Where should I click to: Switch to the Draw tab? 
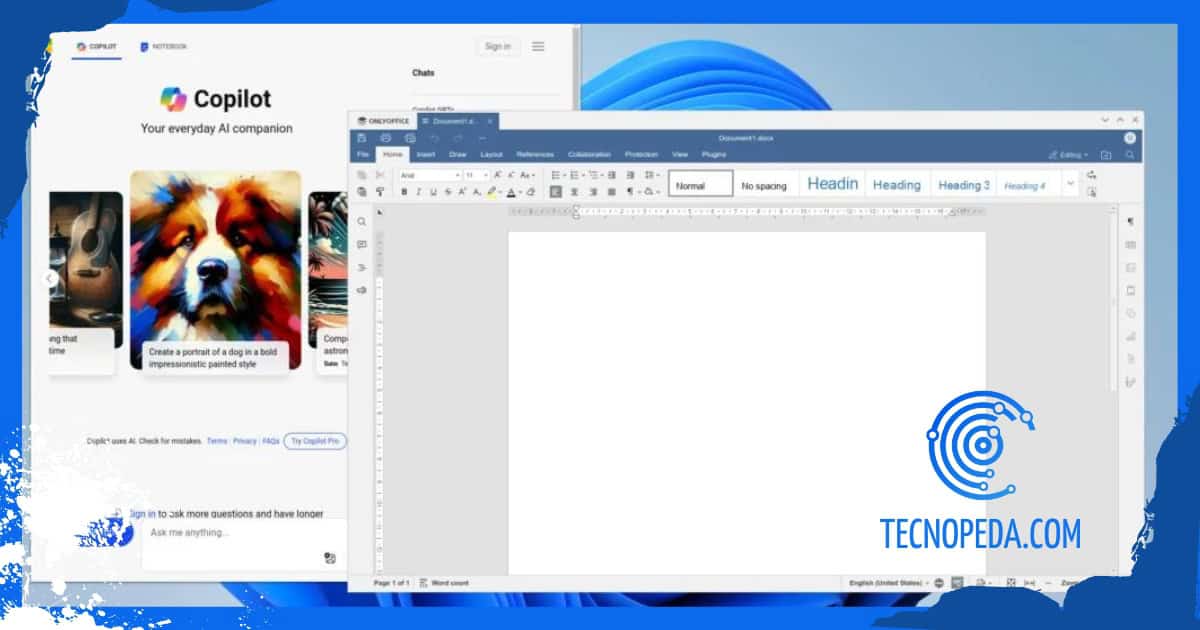(458, 155)
